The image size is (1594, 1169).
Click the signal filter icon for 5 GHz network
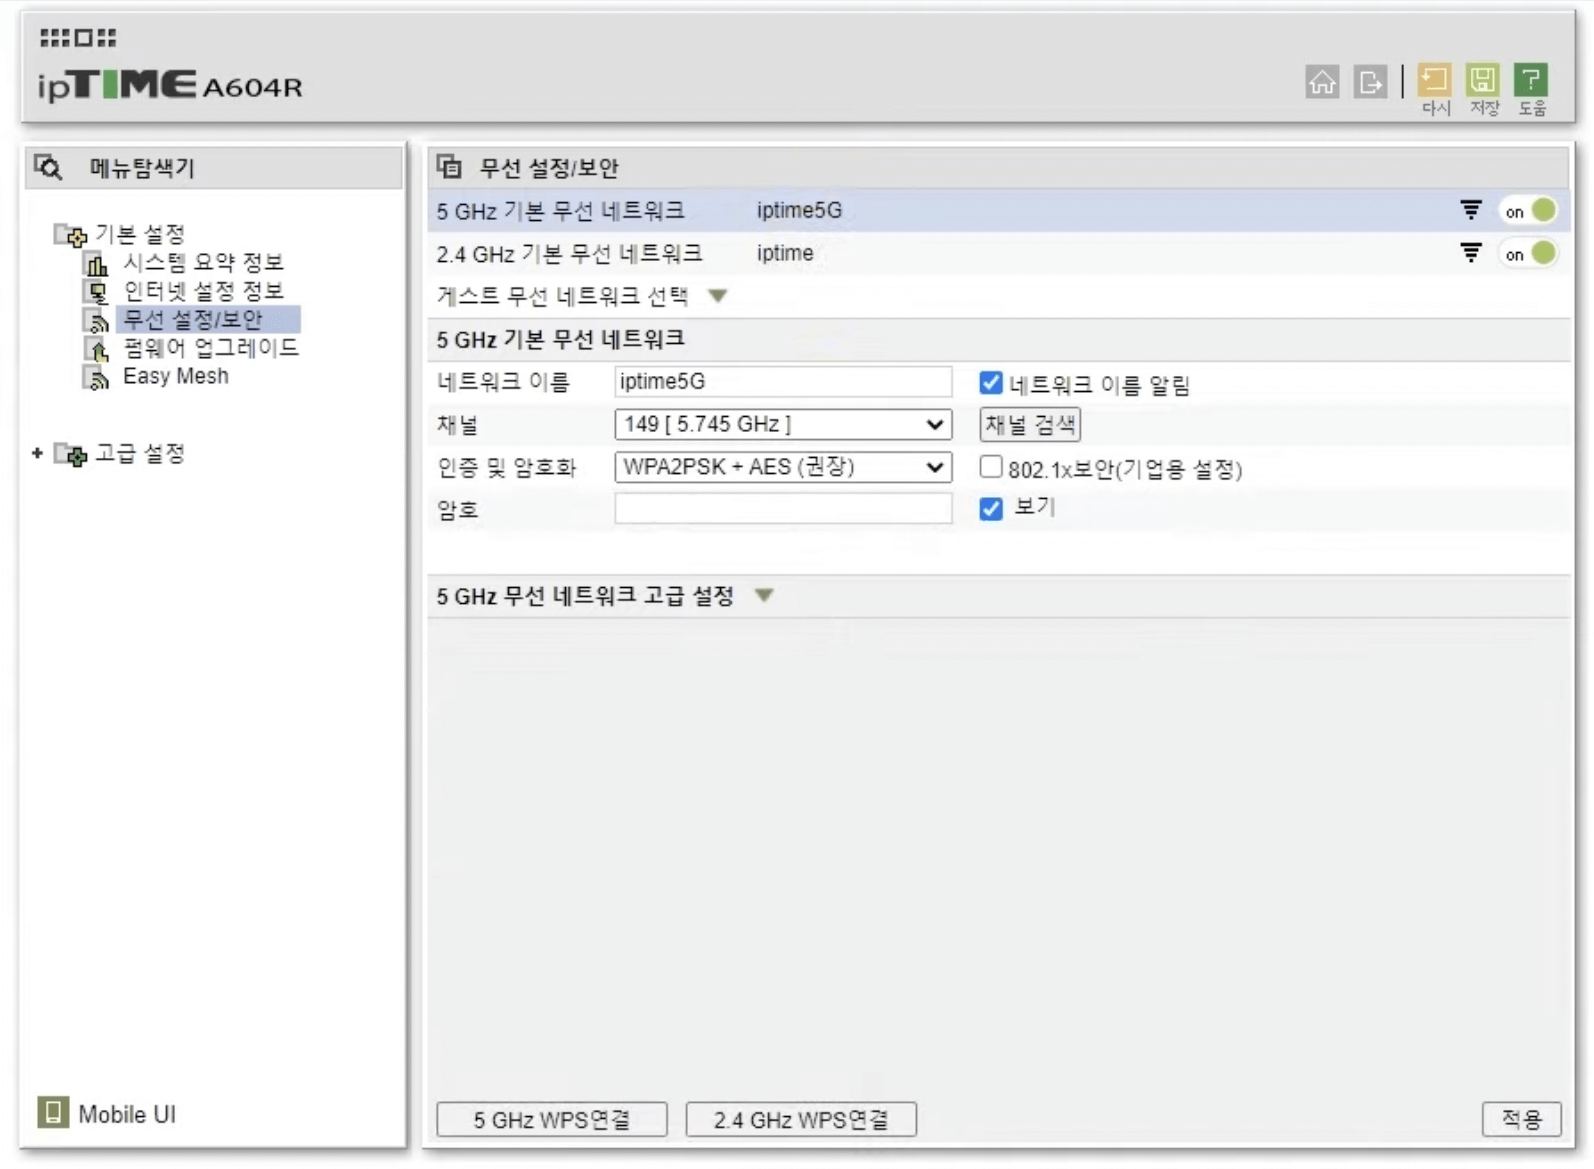(x=1470, y=210)
